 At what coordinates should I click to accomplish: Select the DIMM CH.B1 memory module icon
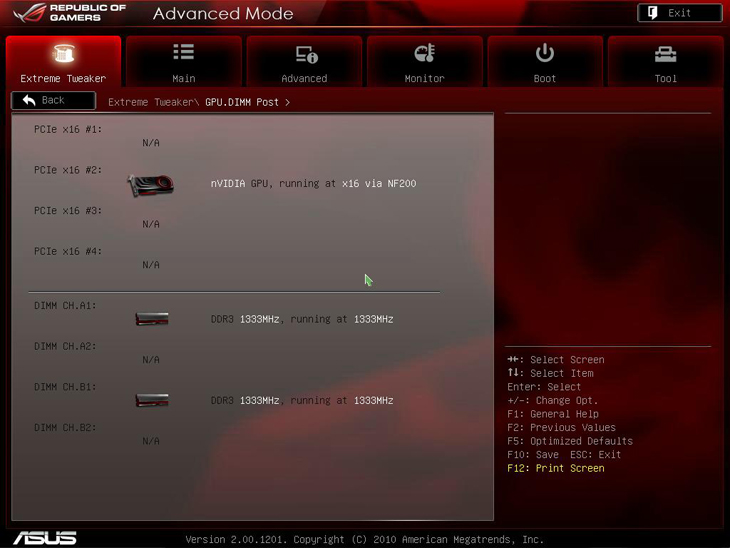[152, 400]
